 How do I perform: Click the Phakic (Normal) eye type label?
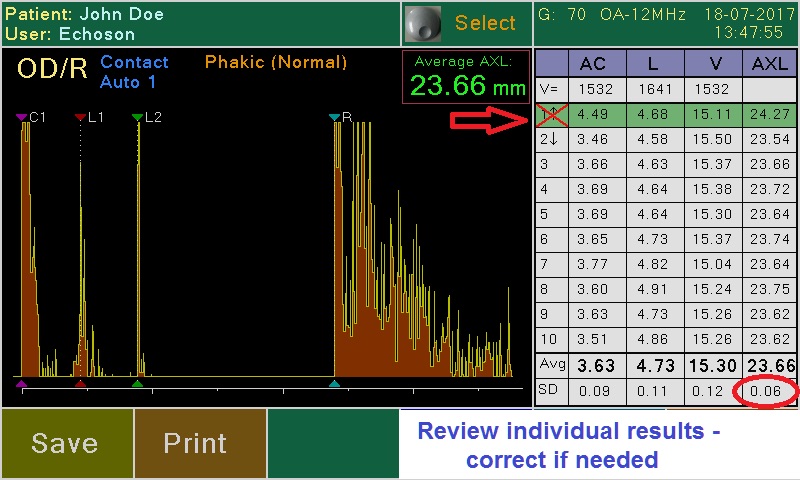(276, 62)
